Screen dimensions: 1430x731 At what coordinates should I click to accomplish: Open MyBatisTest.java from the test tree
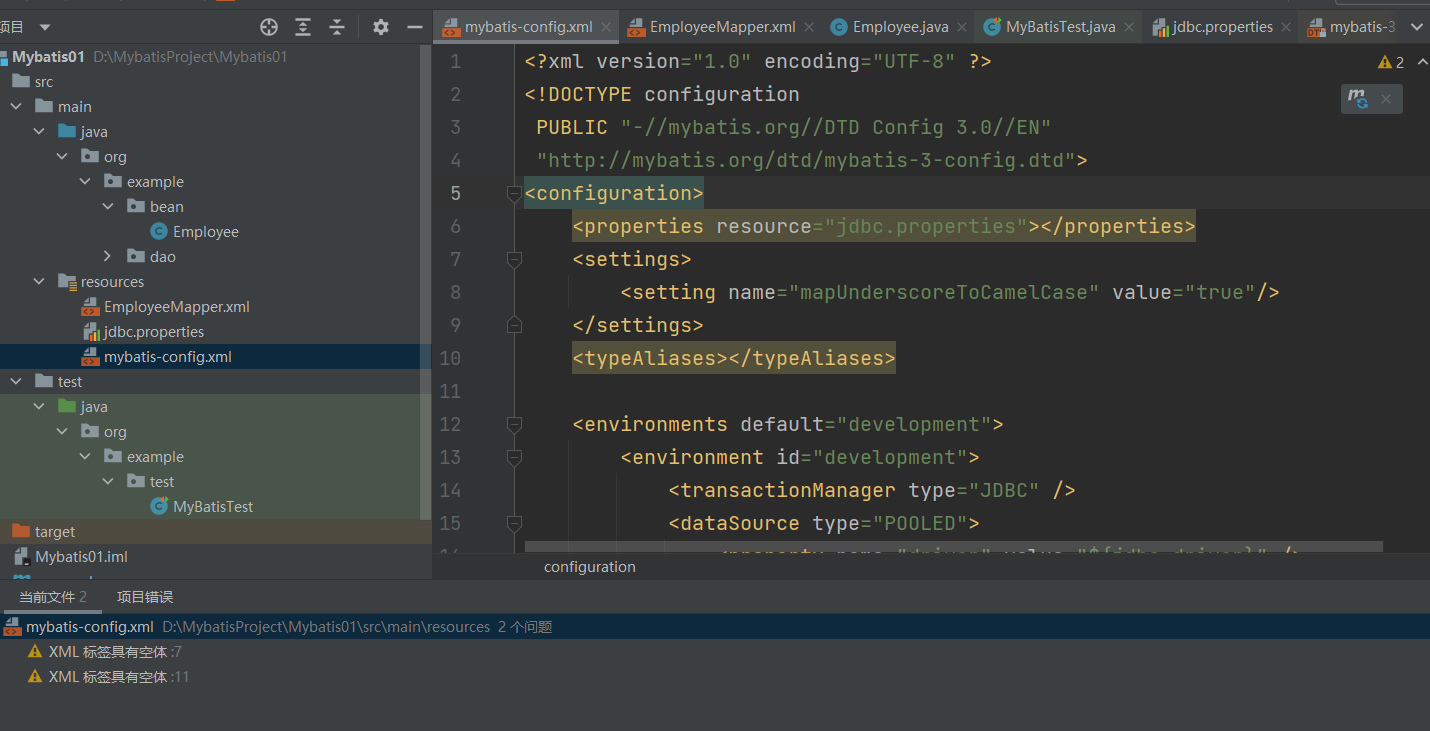pyautogui.click(x=212, y=506)
